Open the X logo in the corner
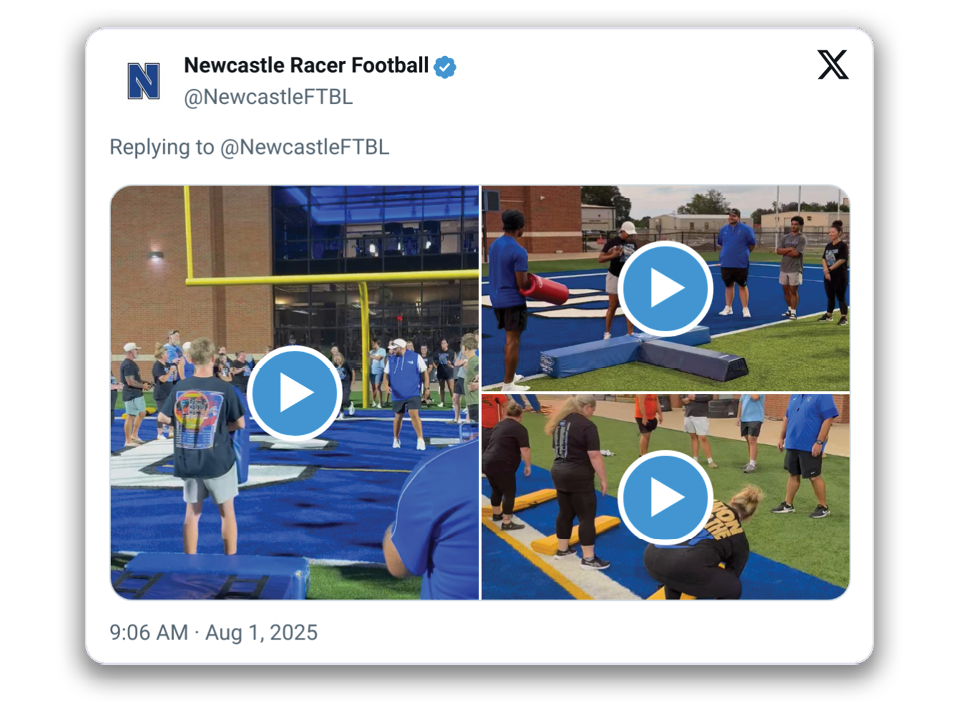This screenshot has height=715, width=959. click(832, 64)
